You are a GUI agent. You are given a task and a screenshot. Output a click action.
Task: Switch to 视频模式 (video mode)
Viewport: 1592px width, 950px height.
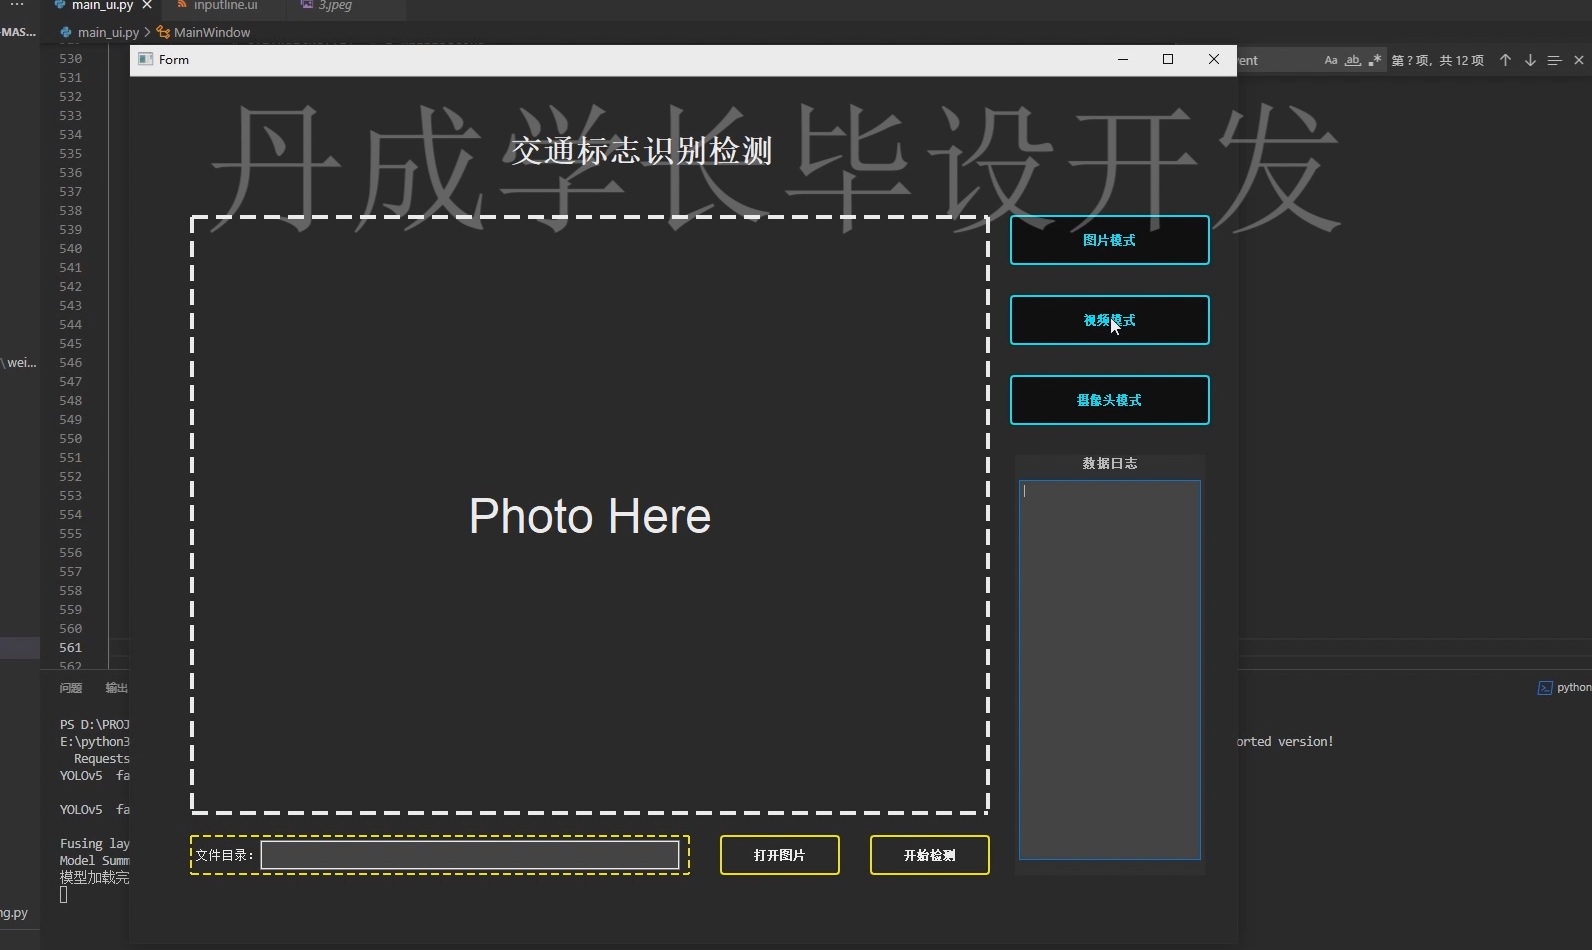pos(1109,320)
